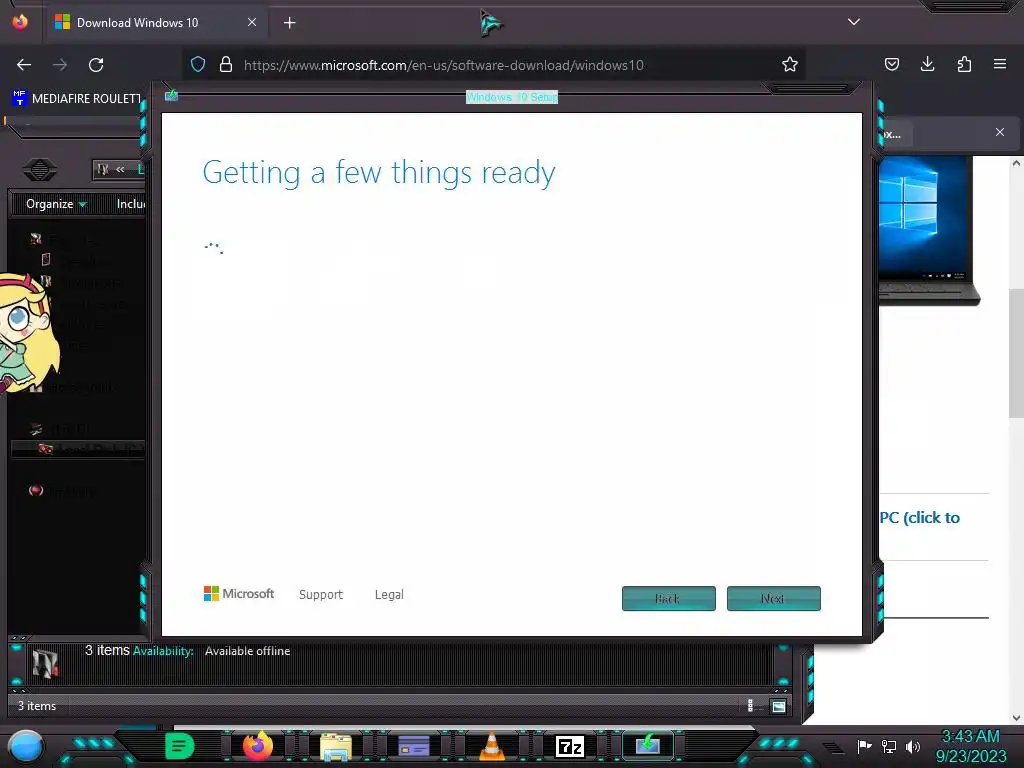The width and height of the screenshot is (1024, 768).
Task: Open the Firefox downloads panel
Action: pyautogui.click(x=927, y=64)
